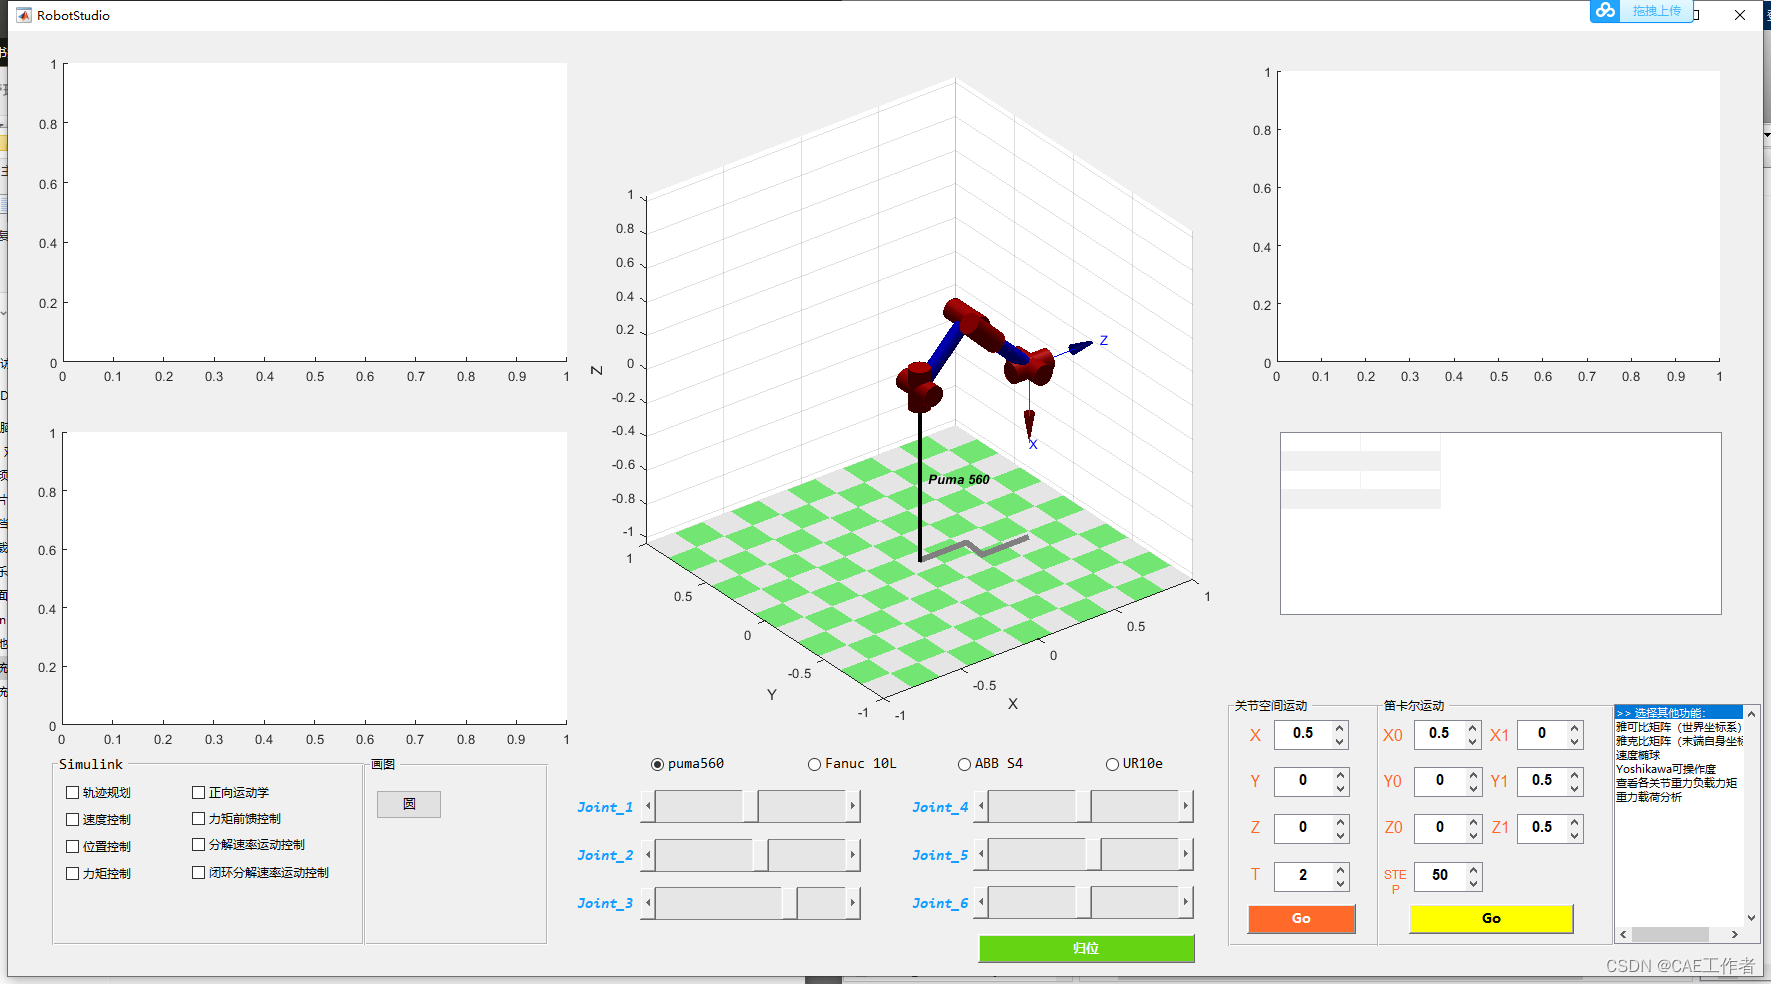The image size is (1771, 984).
Task: Decrease the STEP value with down arrow
Action: pos(1473,884)
